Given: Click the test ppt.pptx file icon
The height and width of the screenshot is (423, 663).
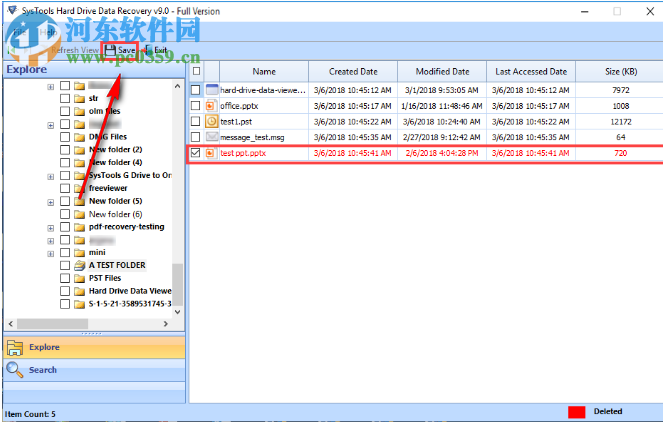Looking at the screenshot, I should (211, 153).
